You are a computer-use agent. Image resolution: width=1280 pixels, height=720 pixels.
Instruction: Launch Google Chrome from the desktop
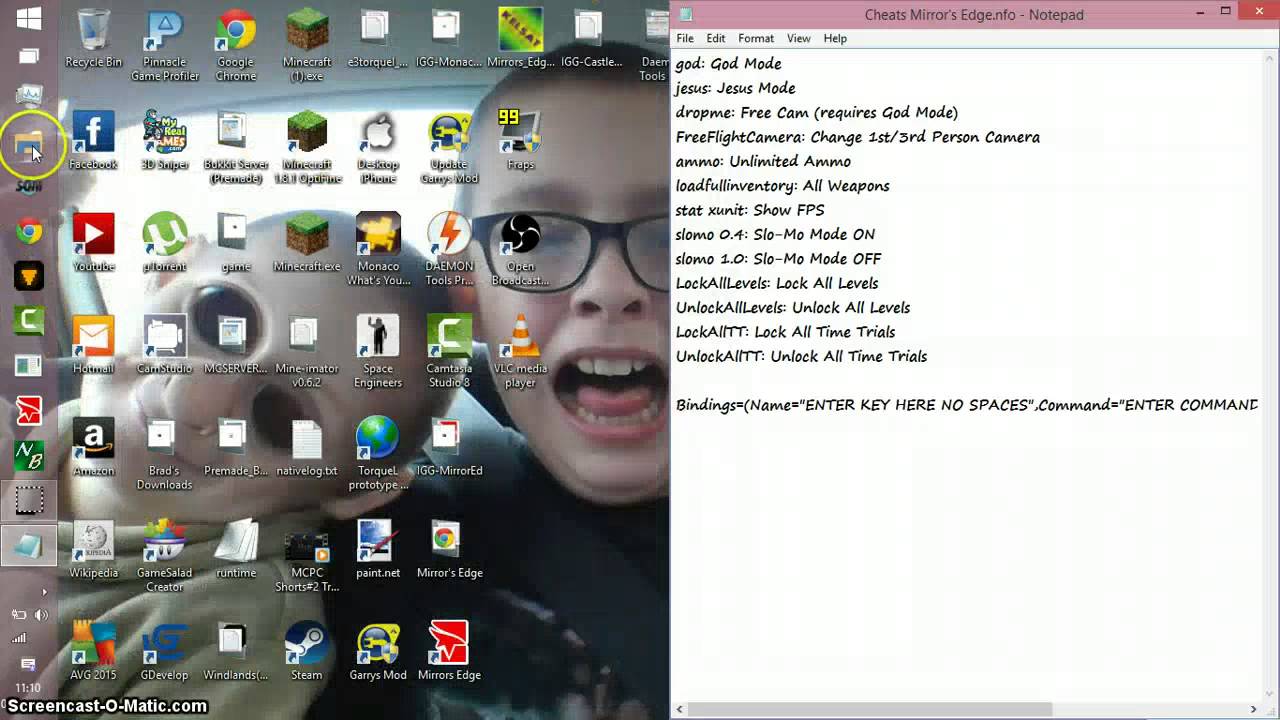(236, 45)
